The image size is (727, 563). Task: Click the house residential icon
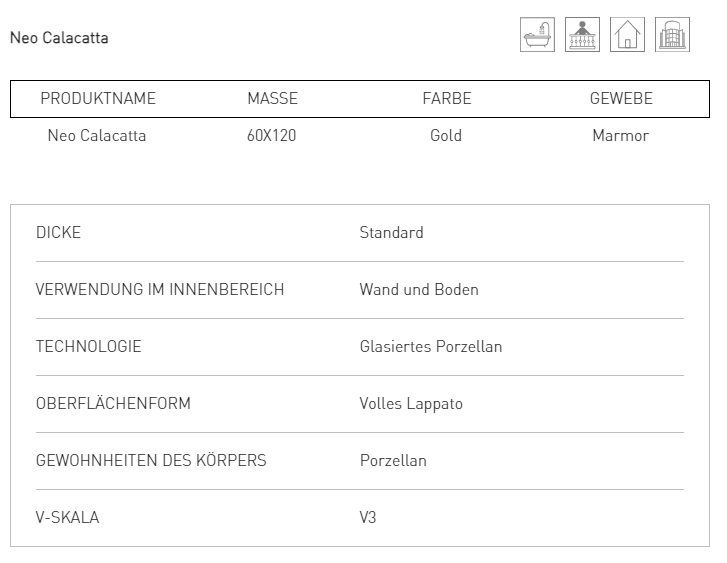point(627,35)
